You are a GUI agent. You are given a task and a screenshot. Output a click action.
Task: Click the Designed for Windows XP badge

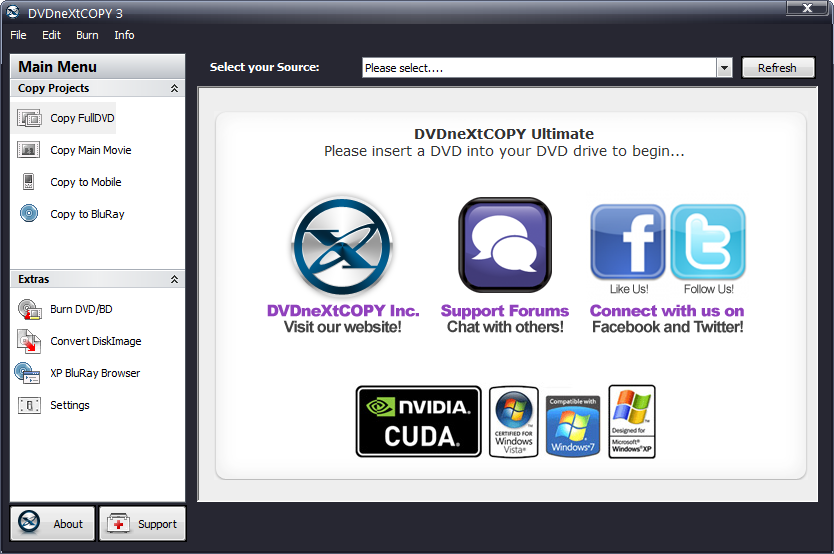632,422
